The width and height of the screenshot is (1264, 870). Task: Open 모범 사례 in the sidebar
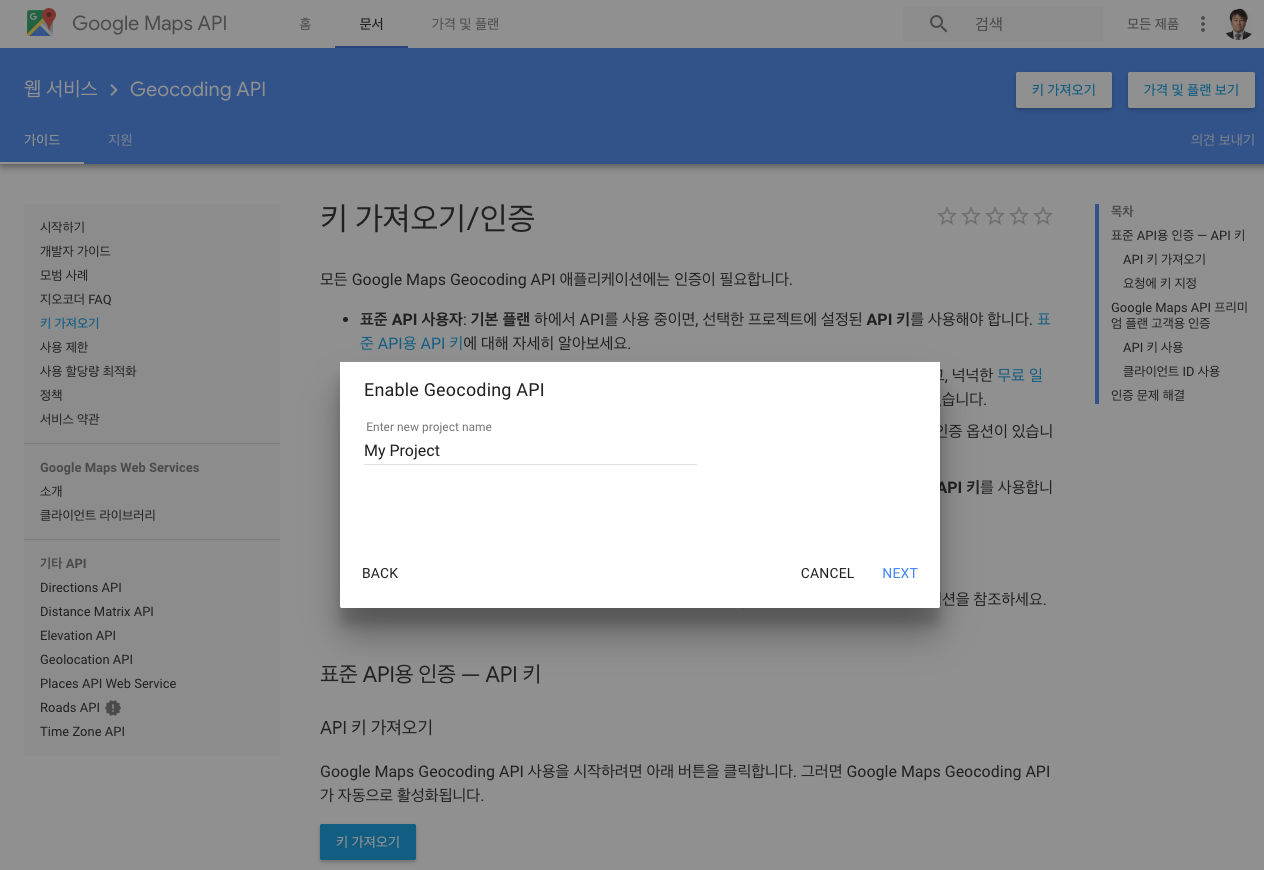64,275
